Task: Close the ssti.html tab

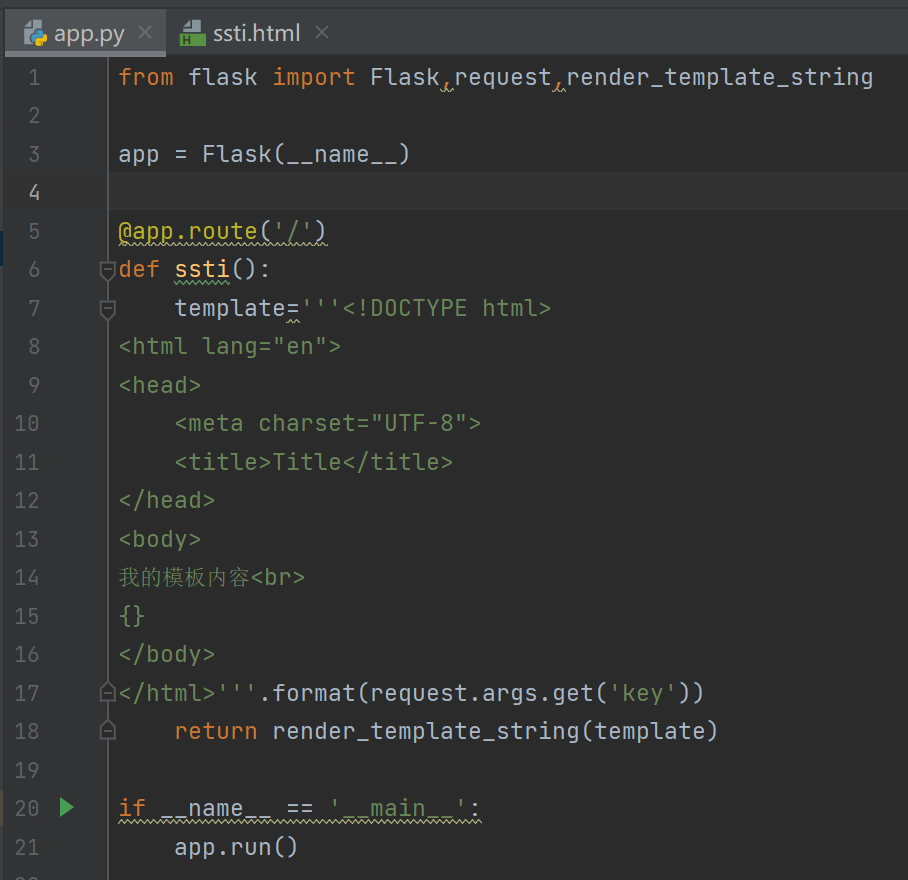Action: pyautogui.click(x=322, y=32)
